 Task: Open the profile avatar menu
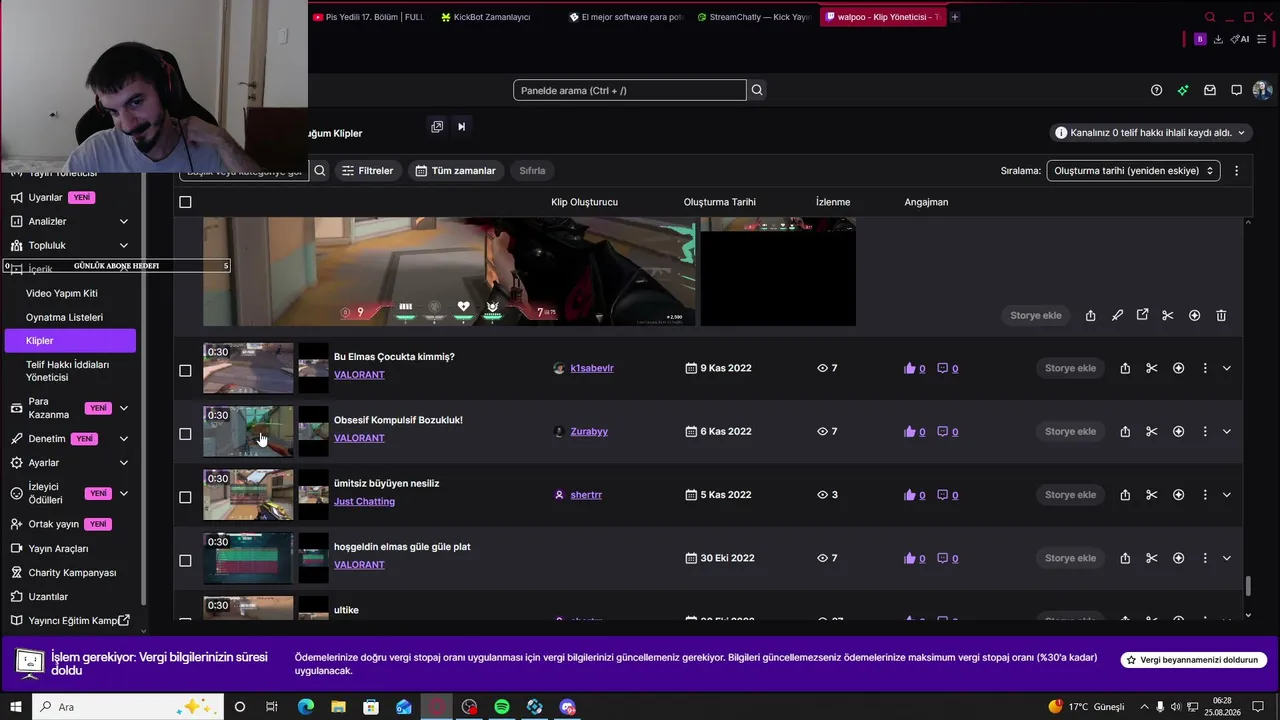pyautogui.click(x=1262, y=90)
